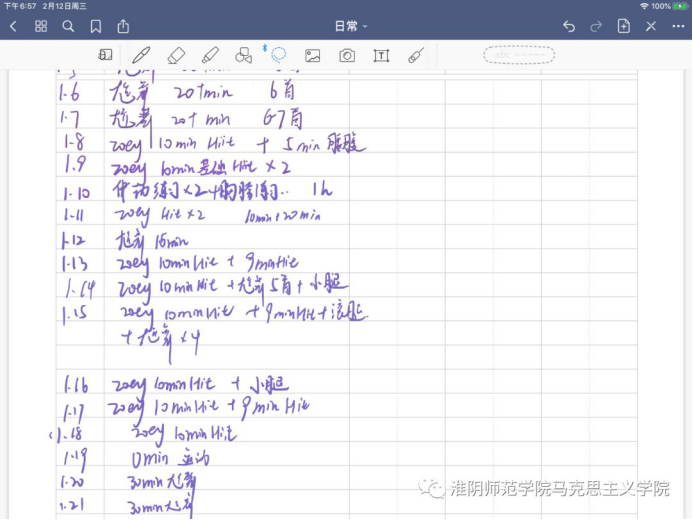Screen dimensions: 693x520
Task: Open the share and export menu
Action: point(123,26)
